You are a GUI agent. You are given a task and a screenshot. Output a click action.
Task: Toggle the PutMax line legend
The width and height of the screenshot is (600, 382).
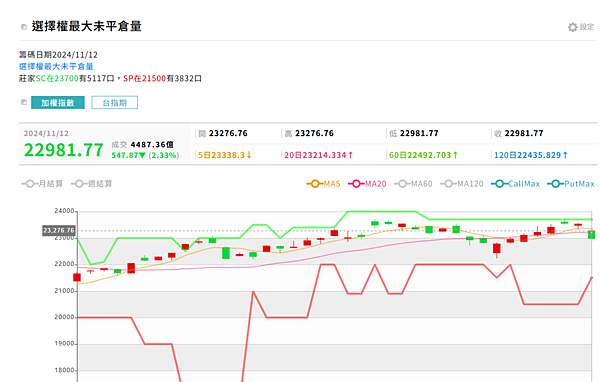(x=571, y=184)
